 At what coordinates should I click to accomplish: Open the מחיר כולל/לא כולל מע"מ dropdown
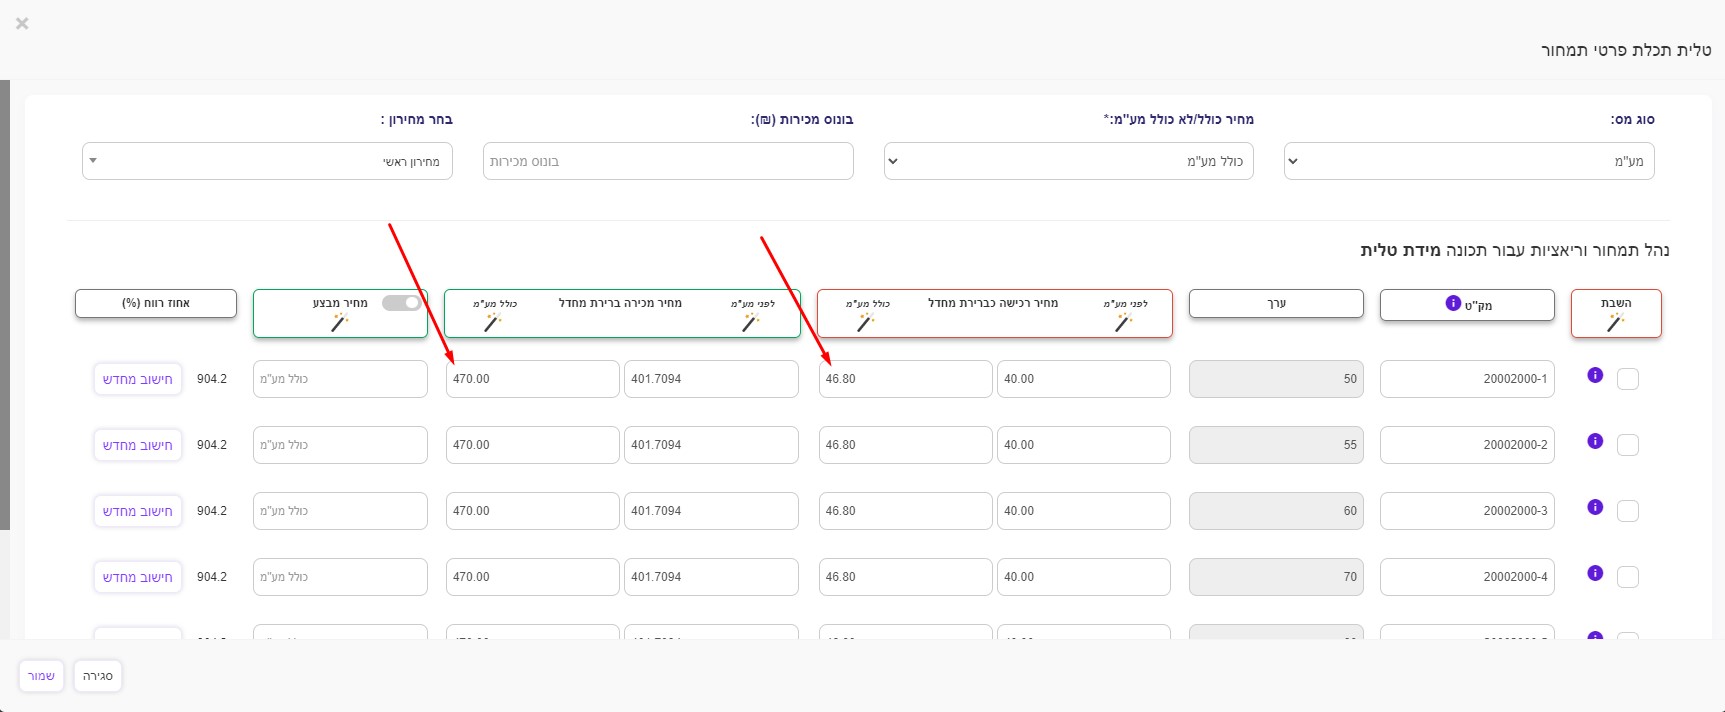click(1068, 161)
